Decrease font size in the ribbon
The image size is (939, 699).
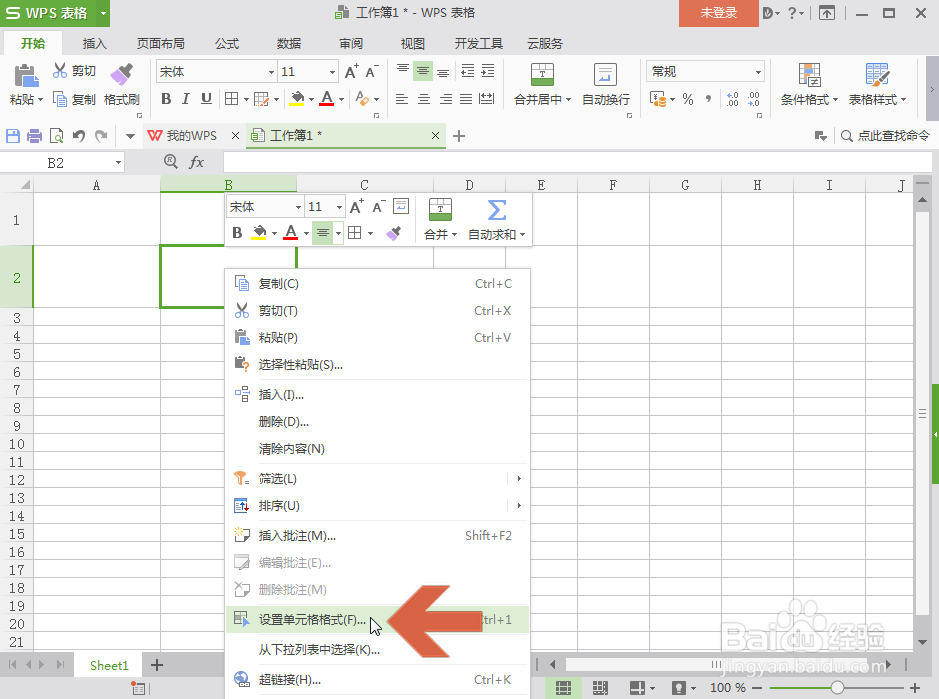tap(371, 72)
